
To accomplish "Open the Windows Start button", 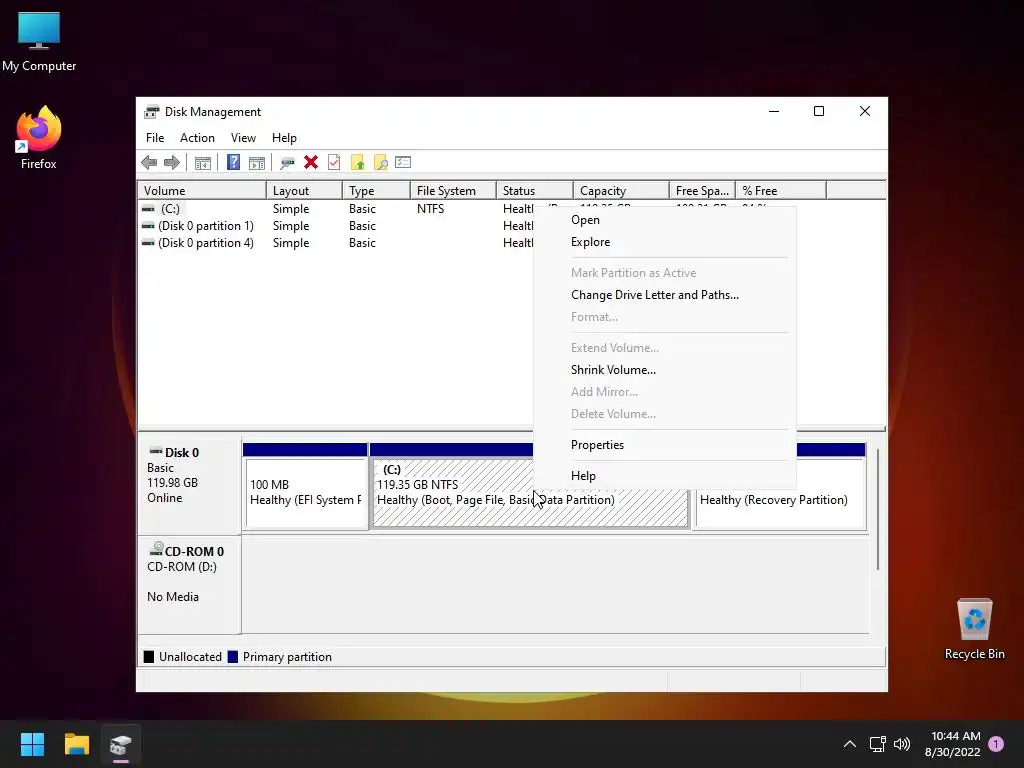I will [x=32, y=744].
